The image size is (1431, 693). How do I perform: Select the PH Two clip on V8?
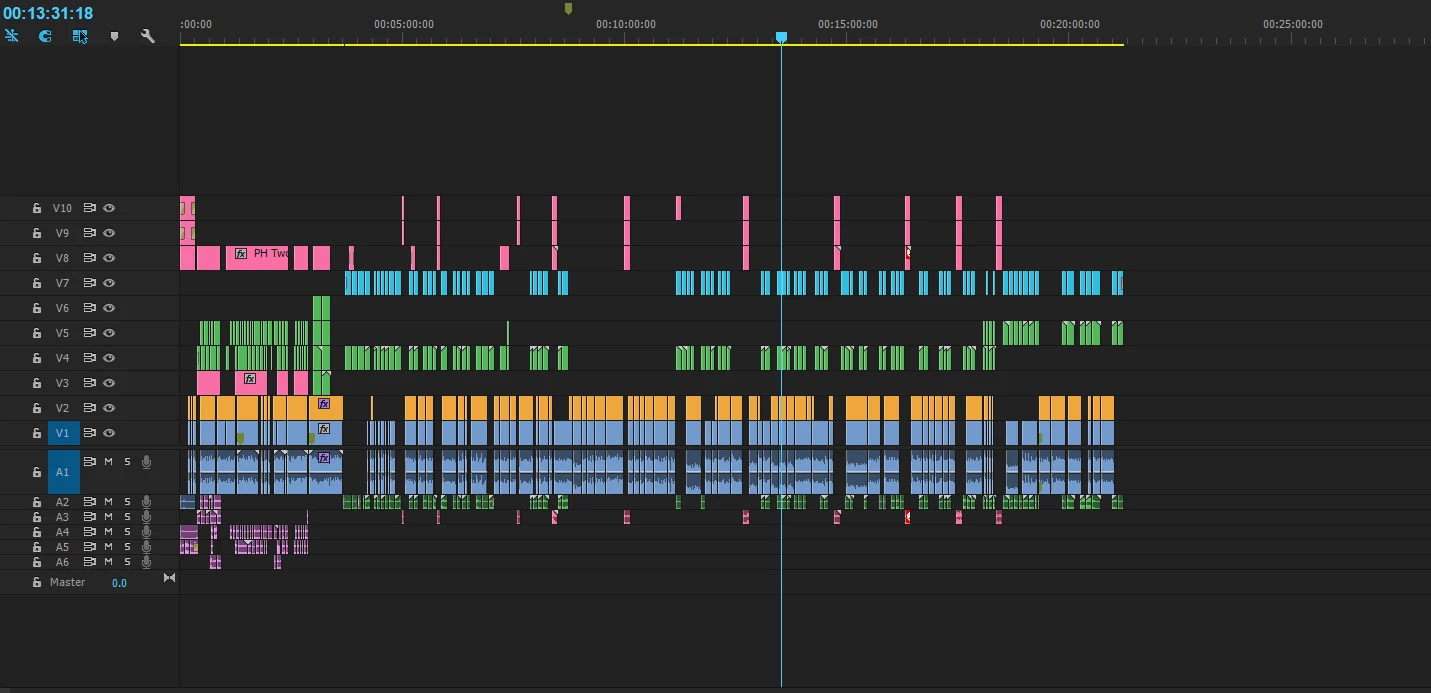(258, 258)
